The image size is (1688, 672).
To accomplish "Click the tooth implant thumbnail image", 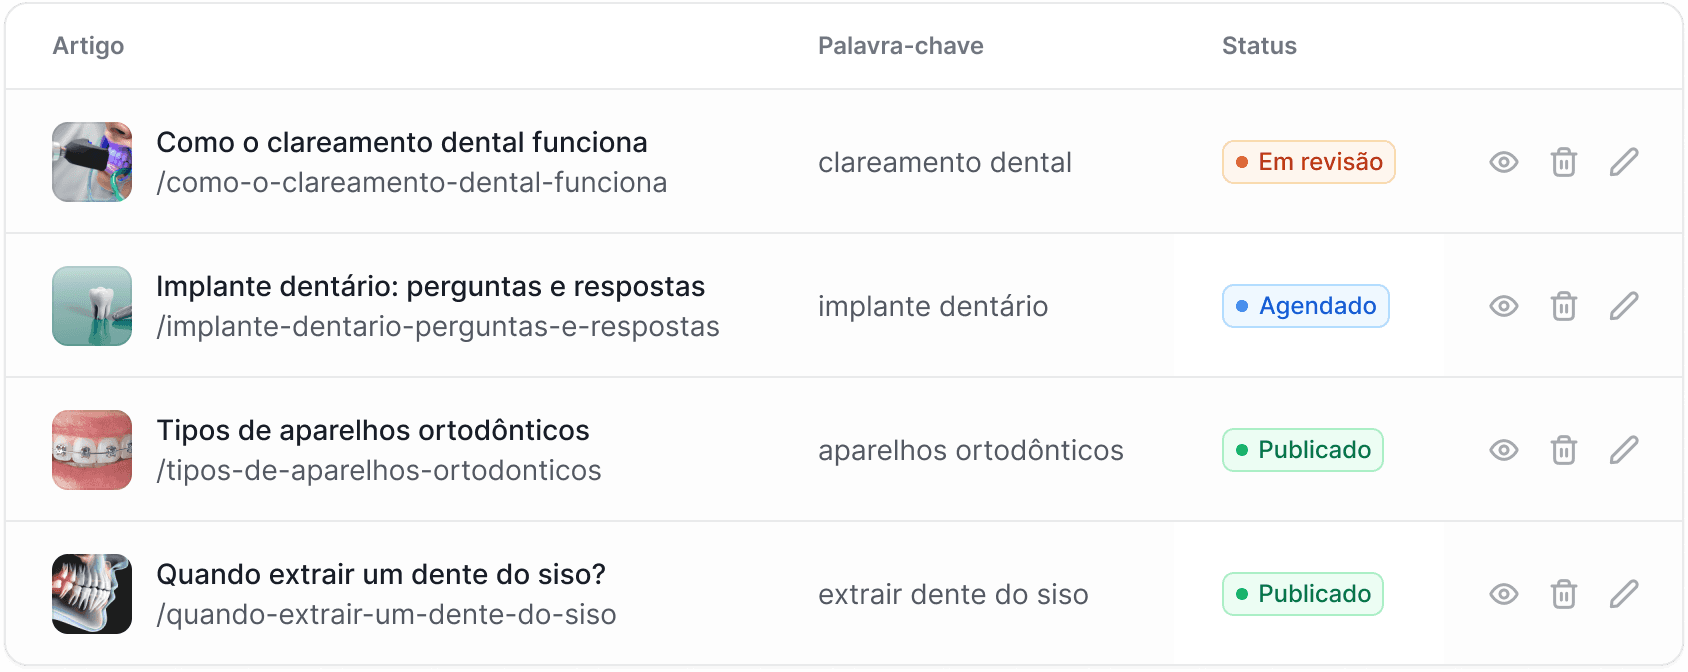I will pos(91,306).
